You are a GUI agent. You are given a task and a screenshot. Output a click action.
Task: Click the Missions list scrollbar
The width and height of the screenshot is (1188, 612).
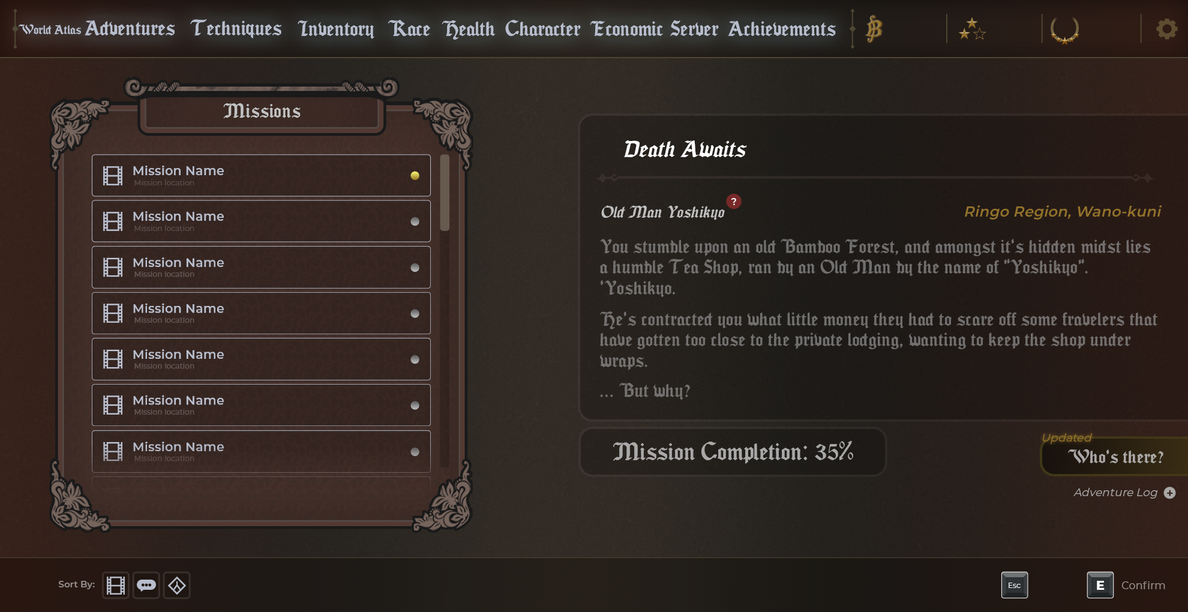(x=445, y=193)
